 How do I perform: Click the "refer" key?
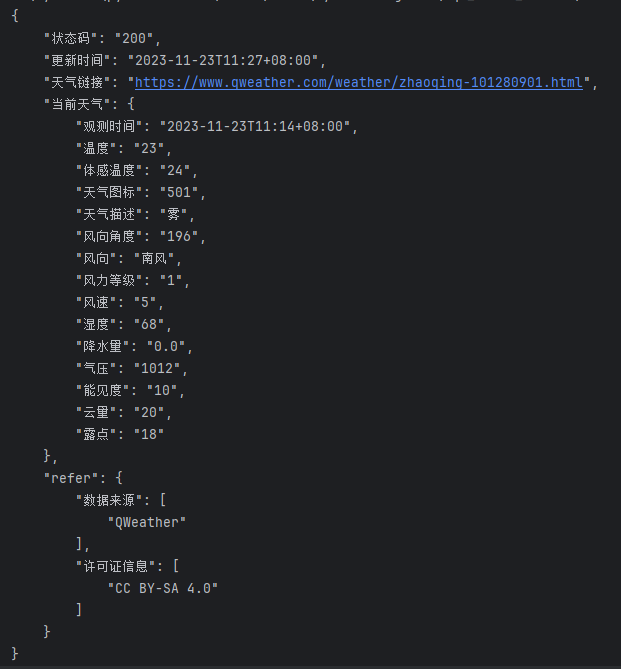pos(70,478)
